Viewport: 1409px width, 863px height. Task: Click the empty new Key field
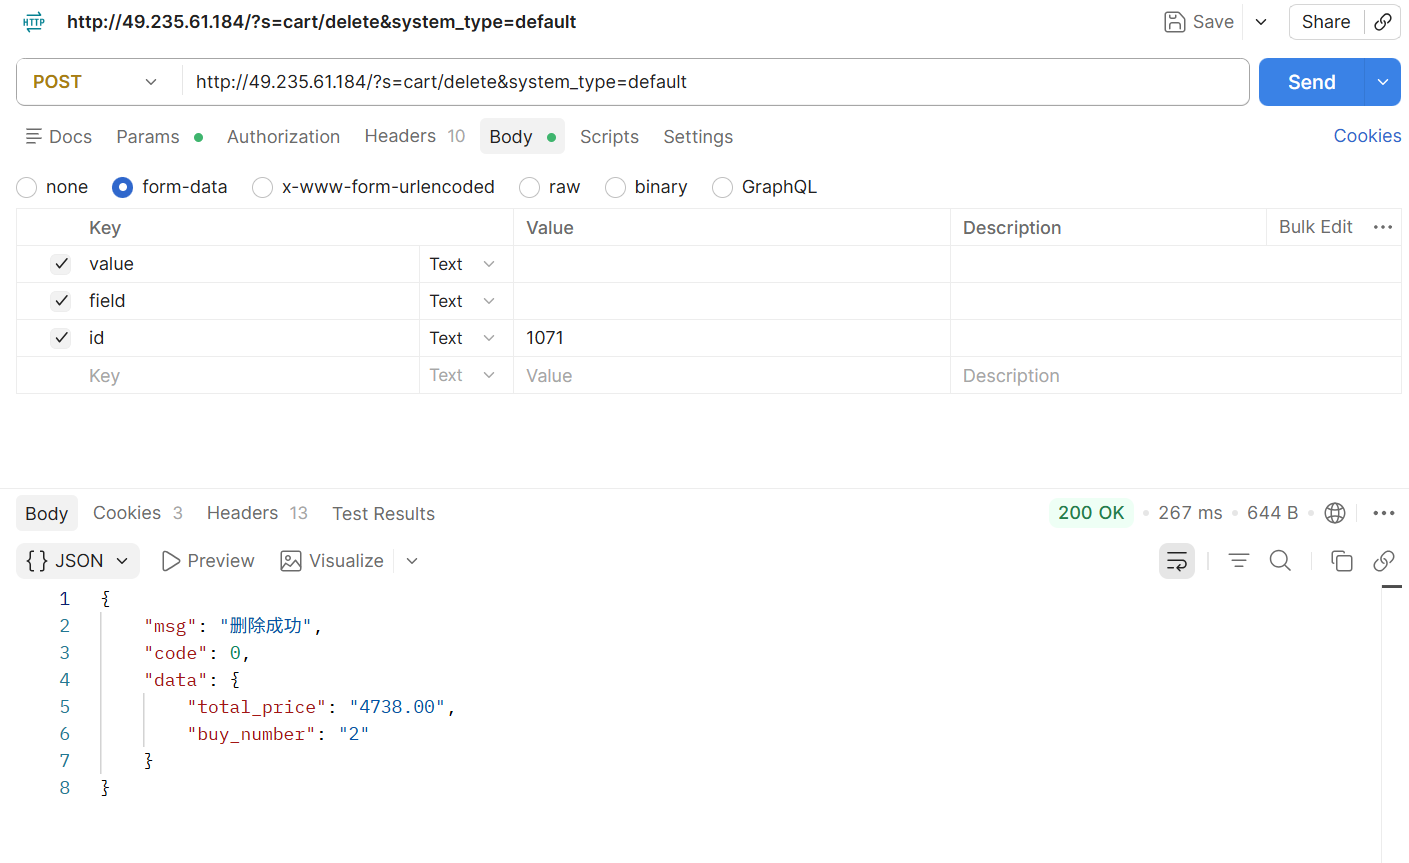coord(250,375)
